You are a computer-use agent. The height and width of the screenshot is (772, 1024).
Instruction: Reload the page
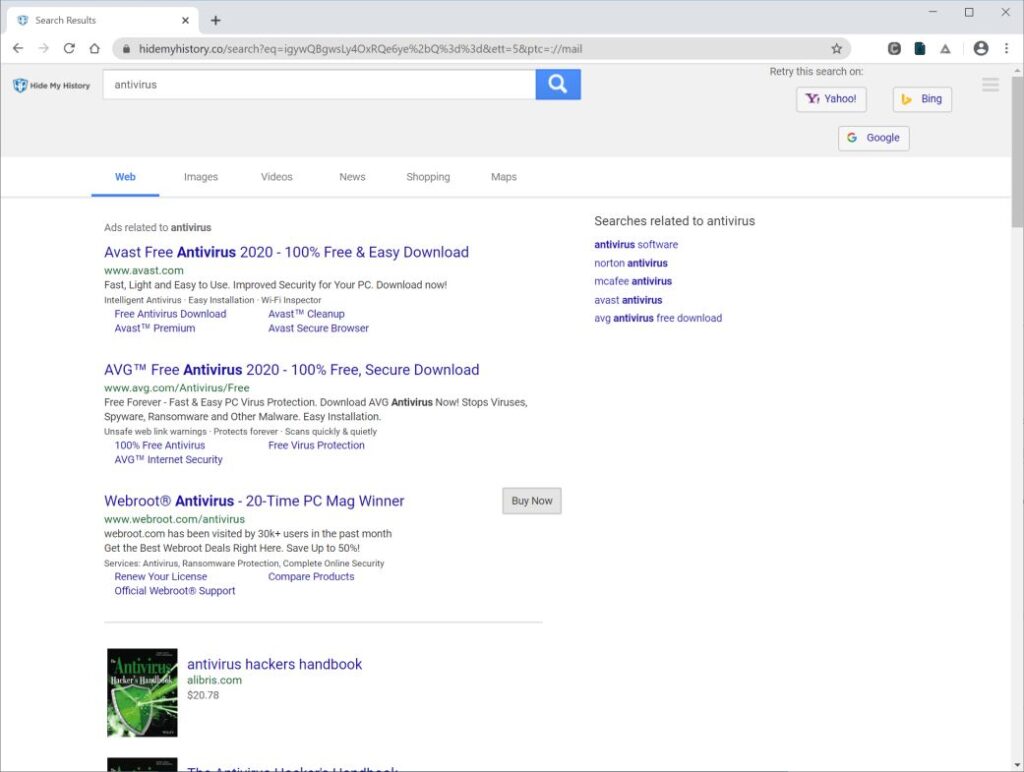69,48
